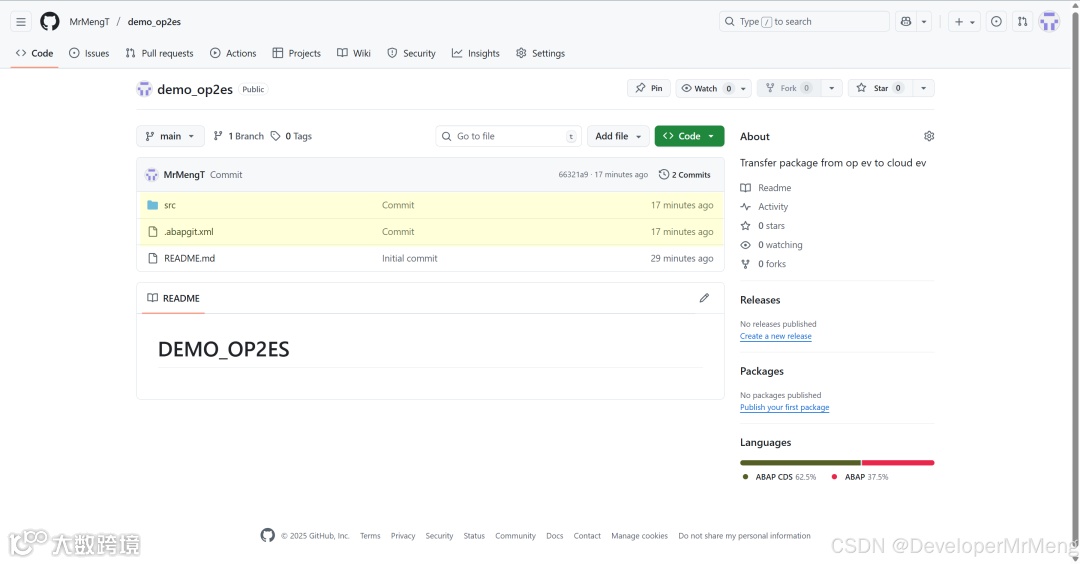Open green Code clone dropdown
The height and width of the screenshot is (564, 1080).
pyautogui.click(x=689, y=136)
